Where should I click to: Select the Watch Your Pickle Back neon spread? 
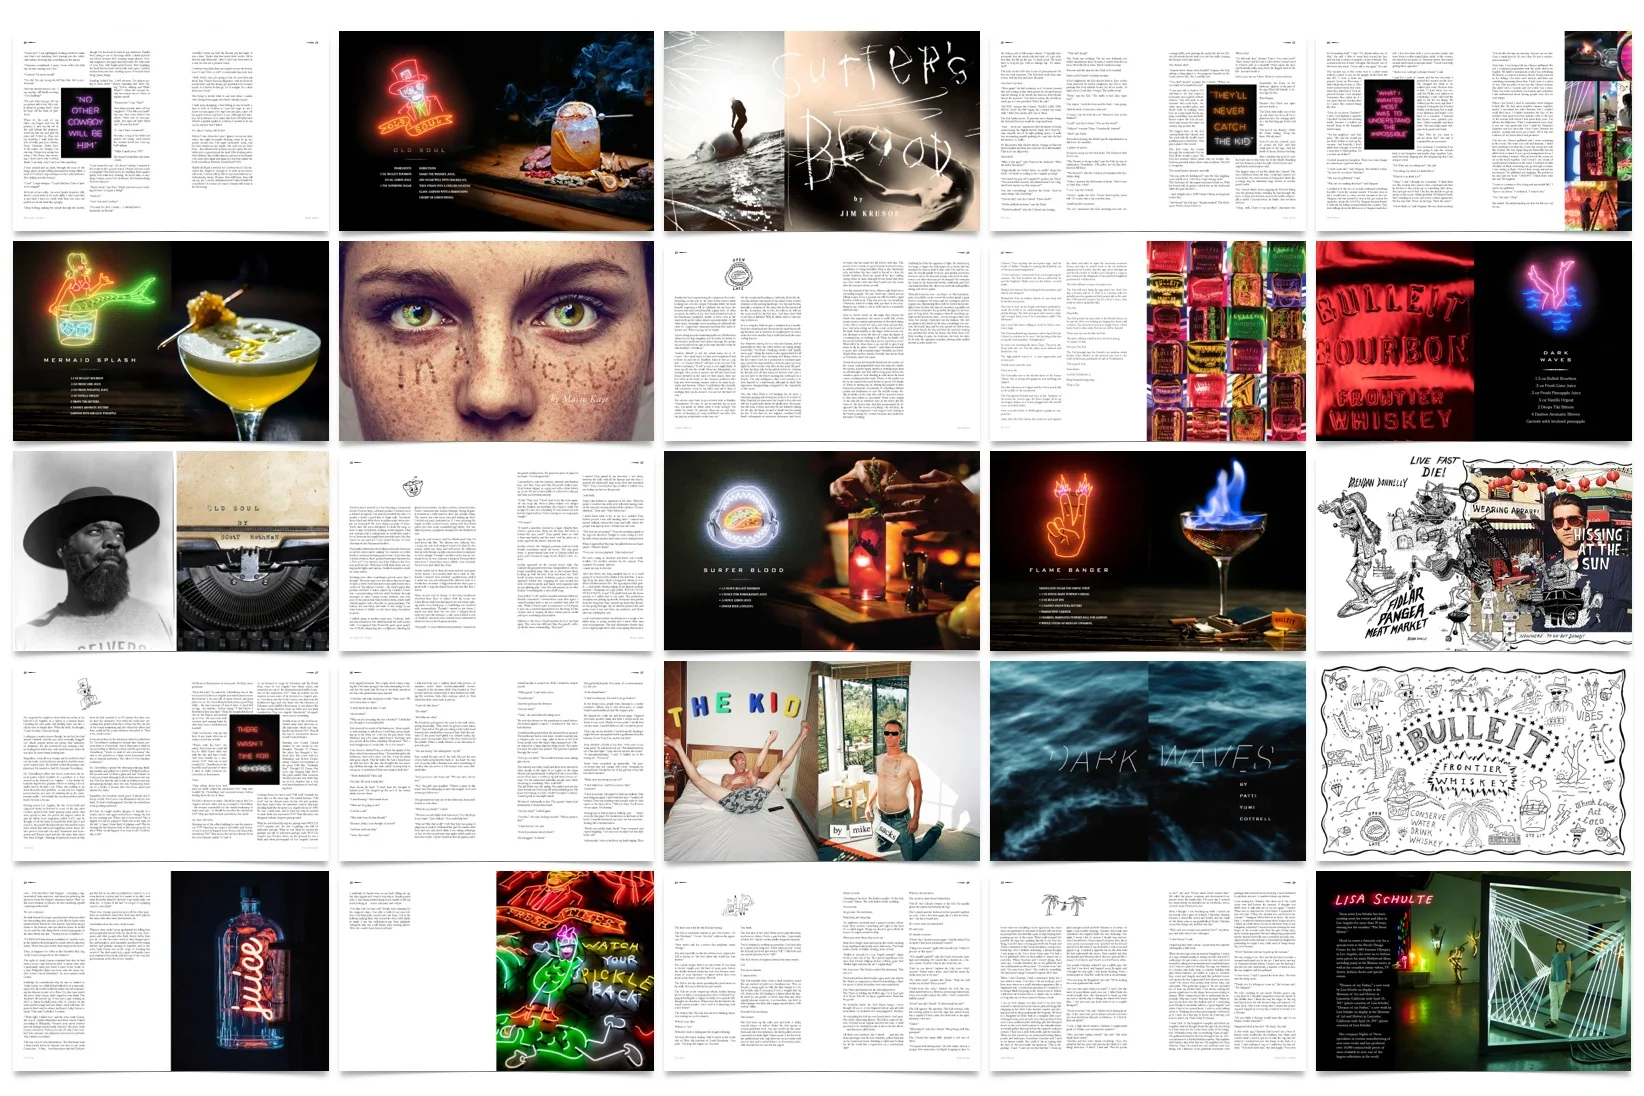496,971
